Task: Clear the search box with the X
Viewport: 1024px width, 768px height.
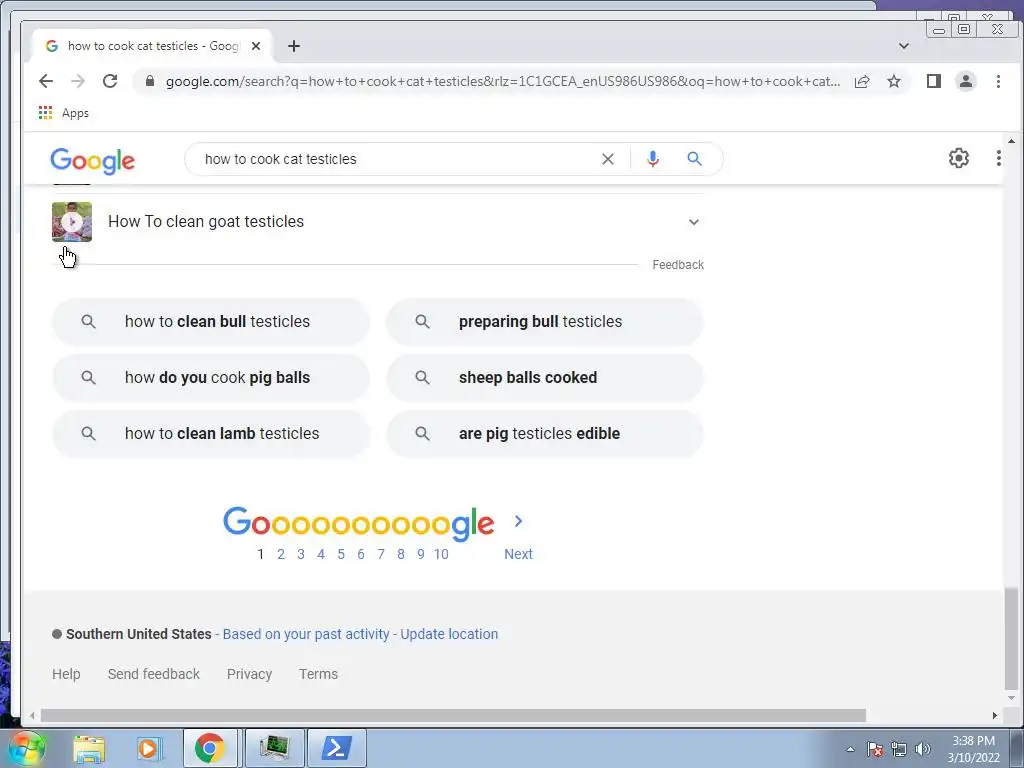Action: coord(607,159)
